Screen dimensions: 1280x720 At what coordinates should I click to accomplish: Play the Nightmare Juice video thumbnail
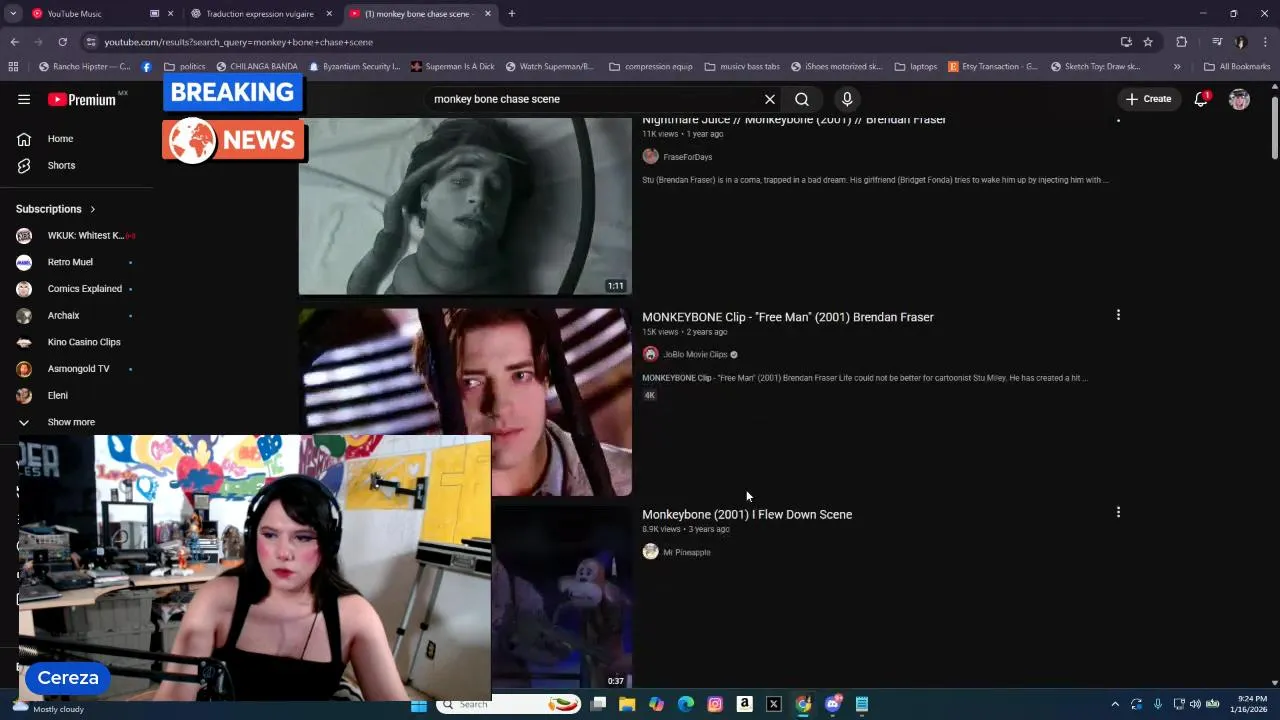point(465,206)
